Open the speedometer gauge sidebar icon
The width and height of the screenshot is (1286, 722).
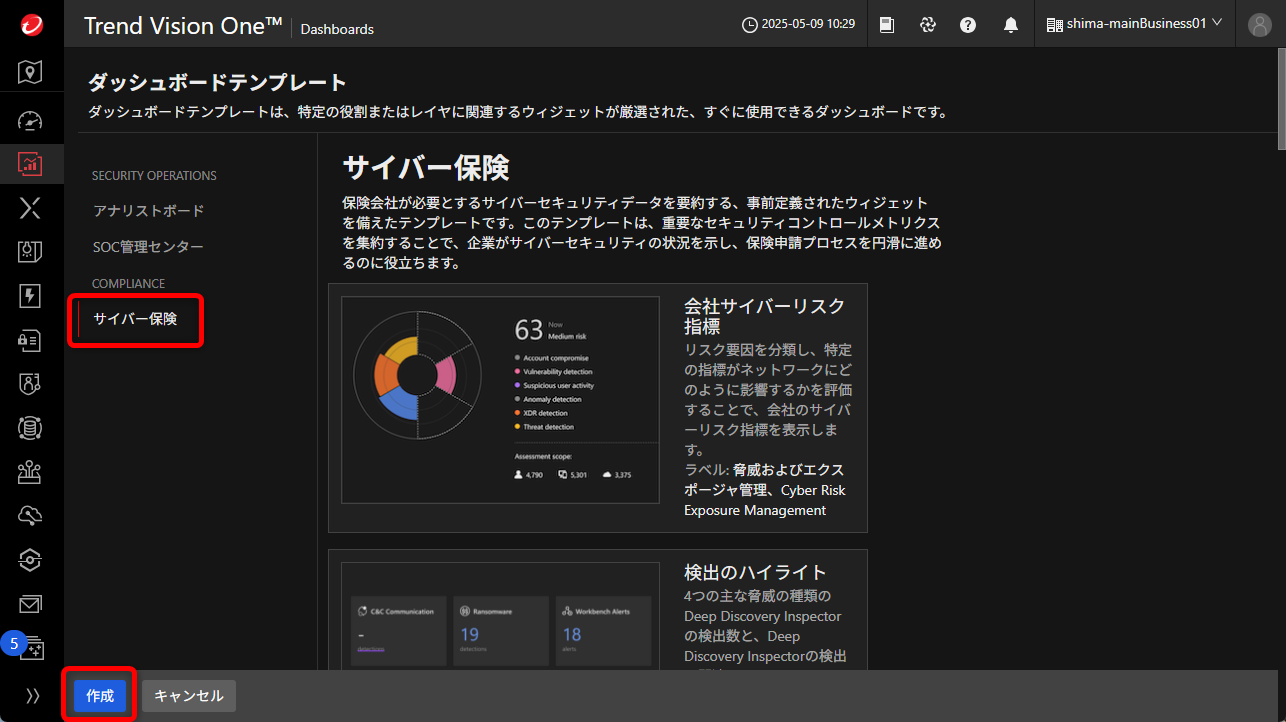pyautogui.click(x=31, y=121)
